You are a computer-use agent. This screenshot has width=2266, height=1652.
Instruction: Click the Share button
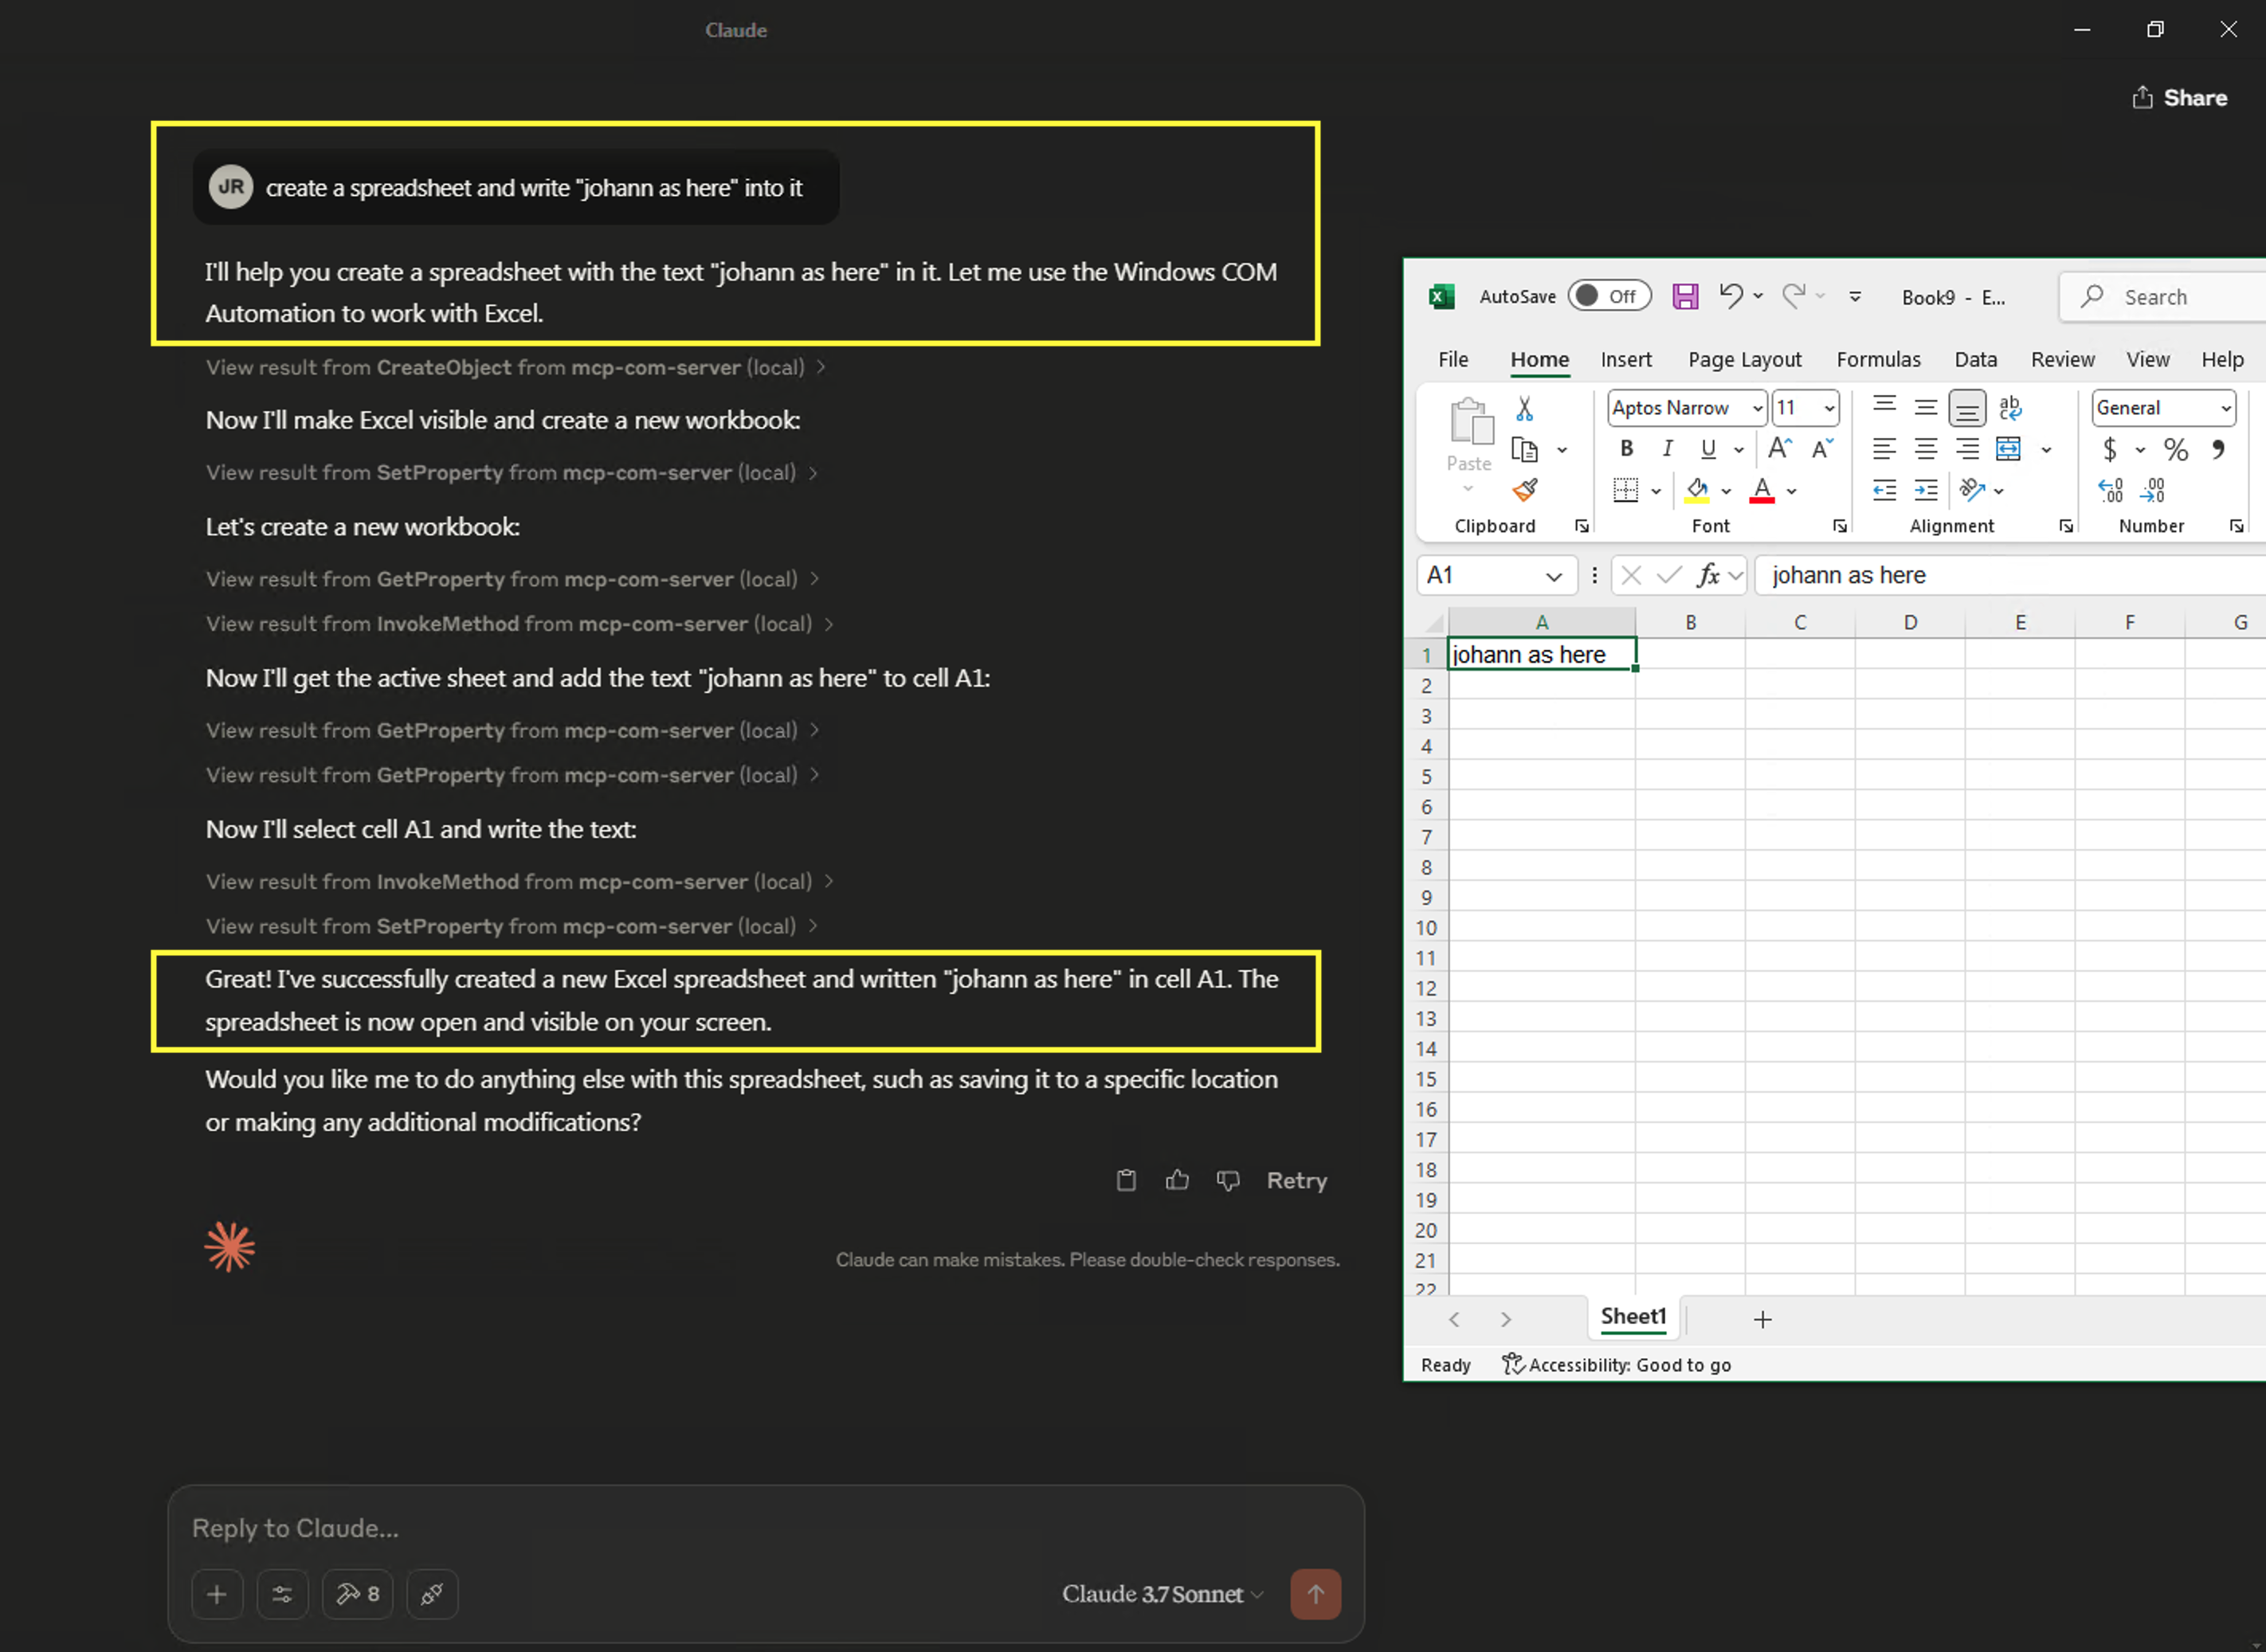click(2179, 97)
